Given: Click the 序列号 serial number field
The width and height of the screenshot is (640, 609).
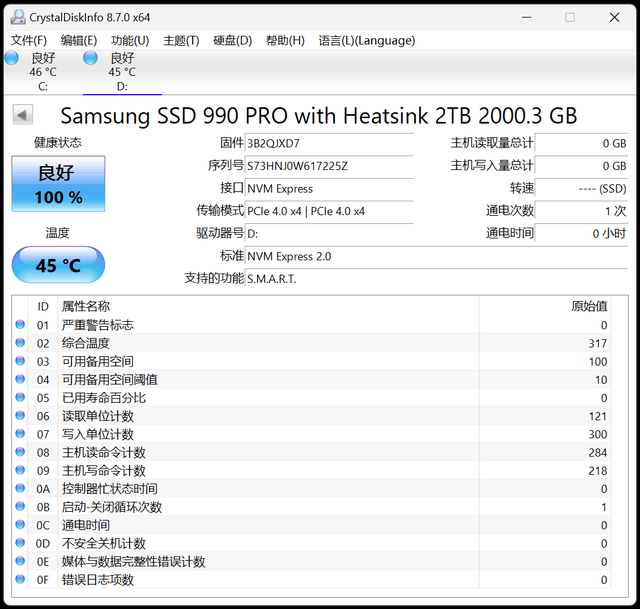Looking at the screenshot, I should pyautogui.click(x=329, y=166).
